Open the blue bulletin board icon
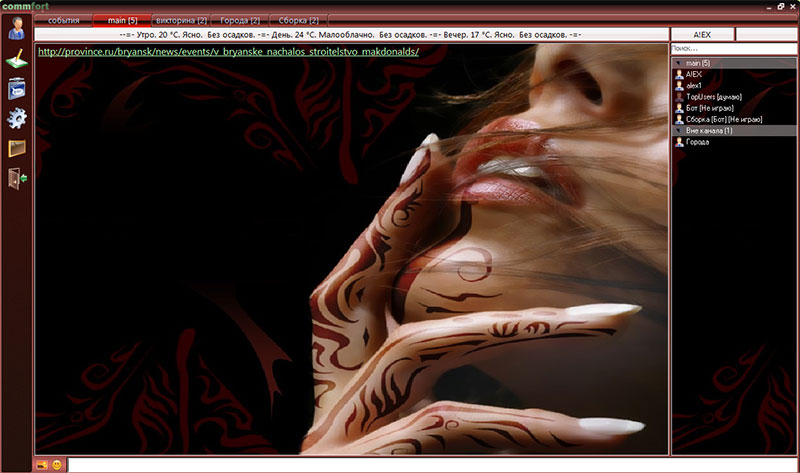This screenshot has width=800, height=473. click(x=16, y=89)
